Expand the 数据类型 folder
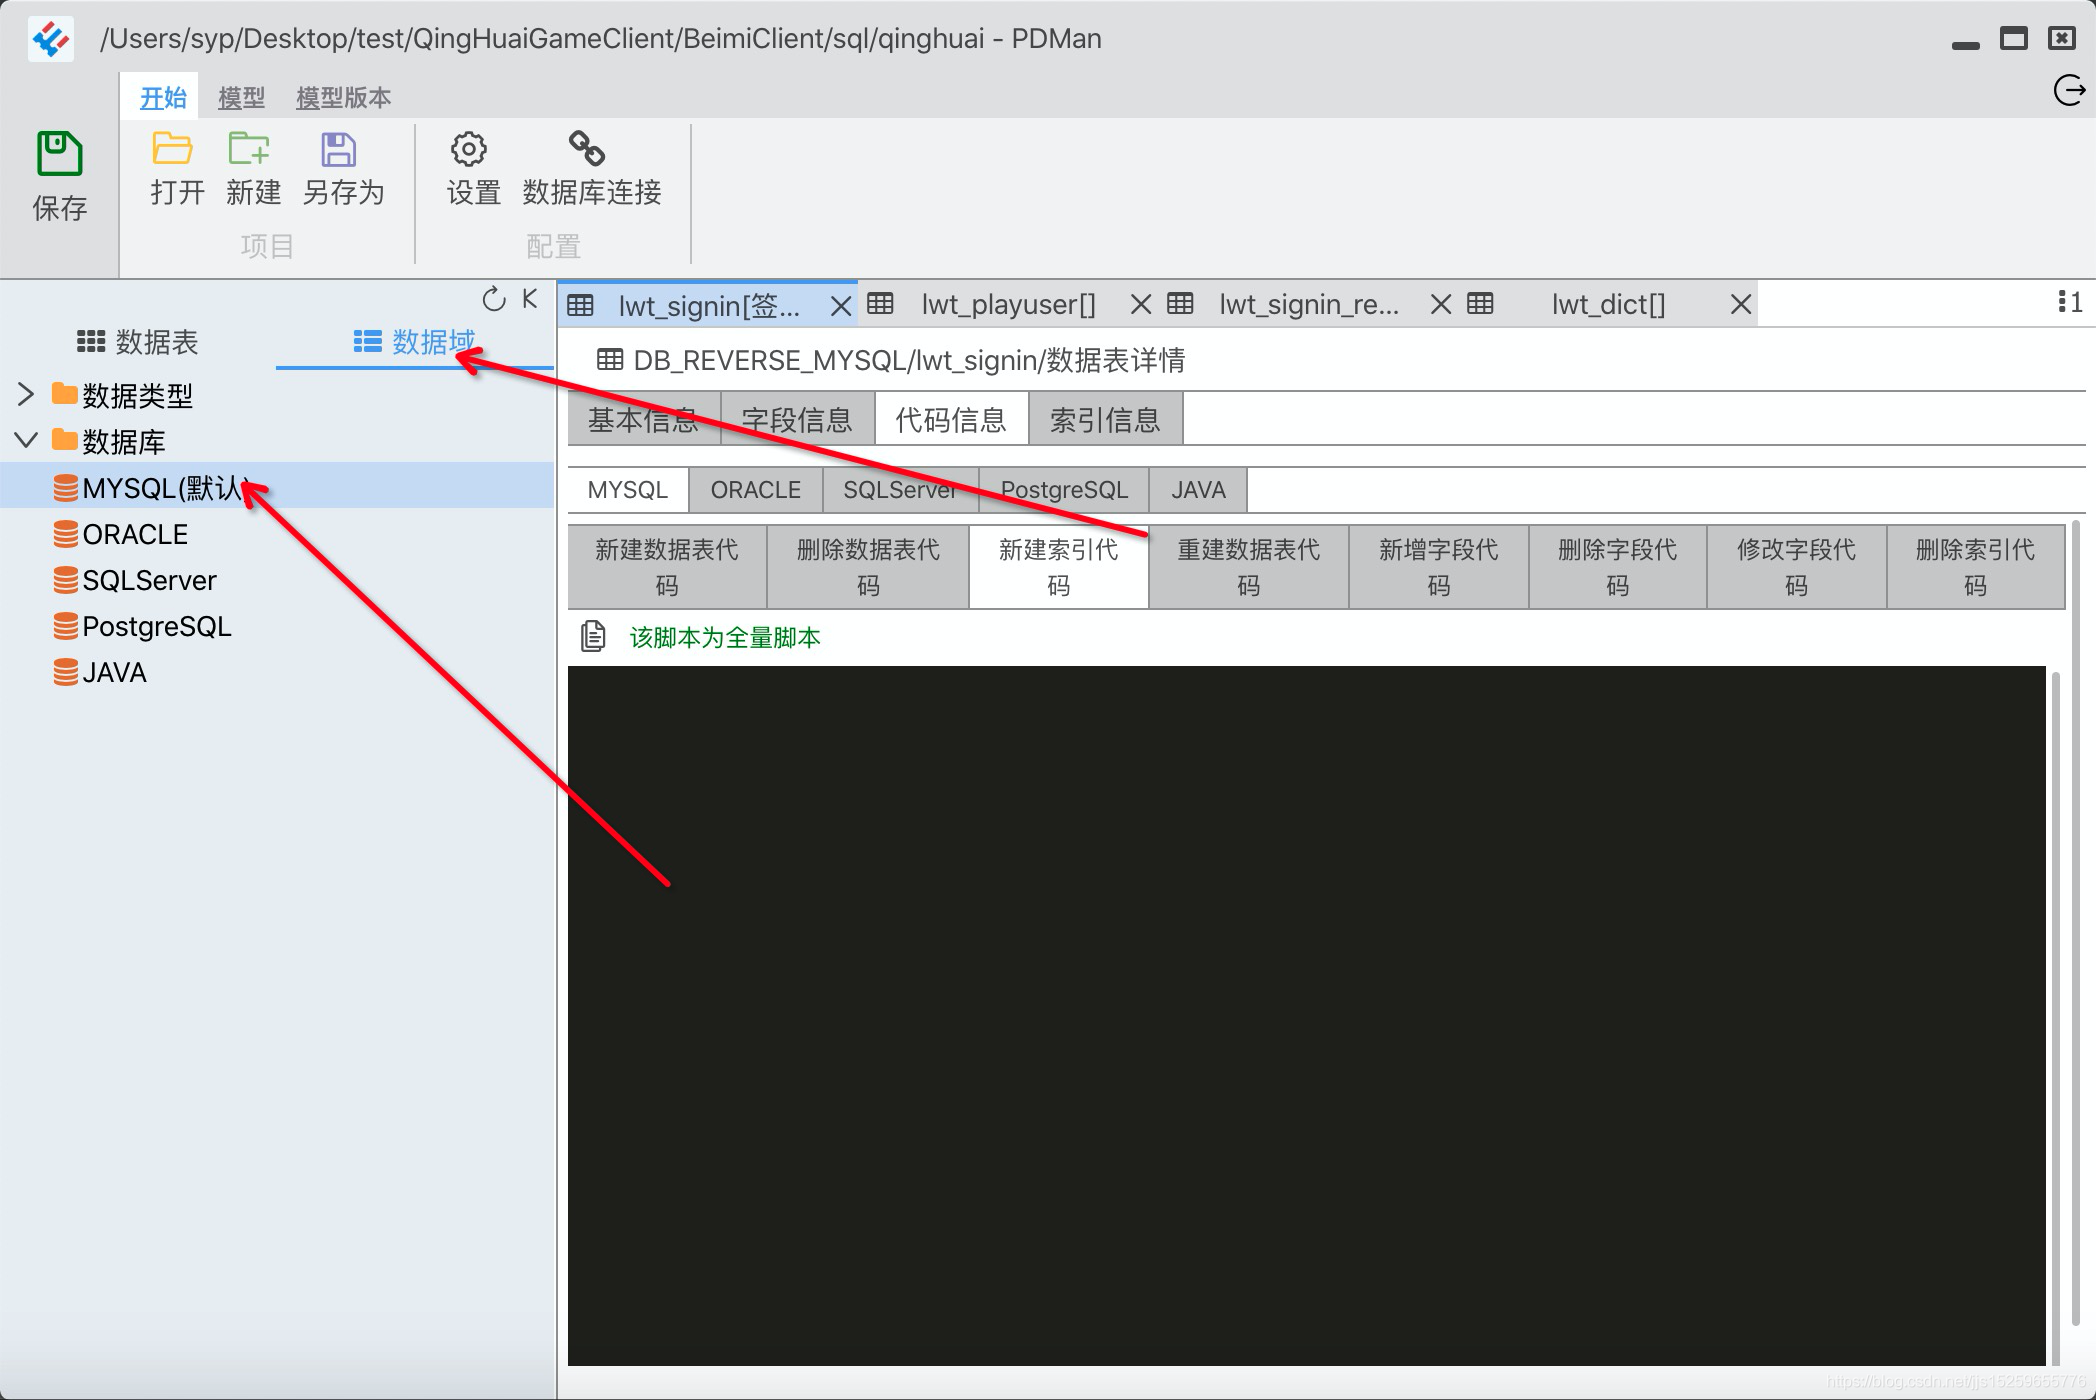2096x1400 pixels. coord(26,394)
